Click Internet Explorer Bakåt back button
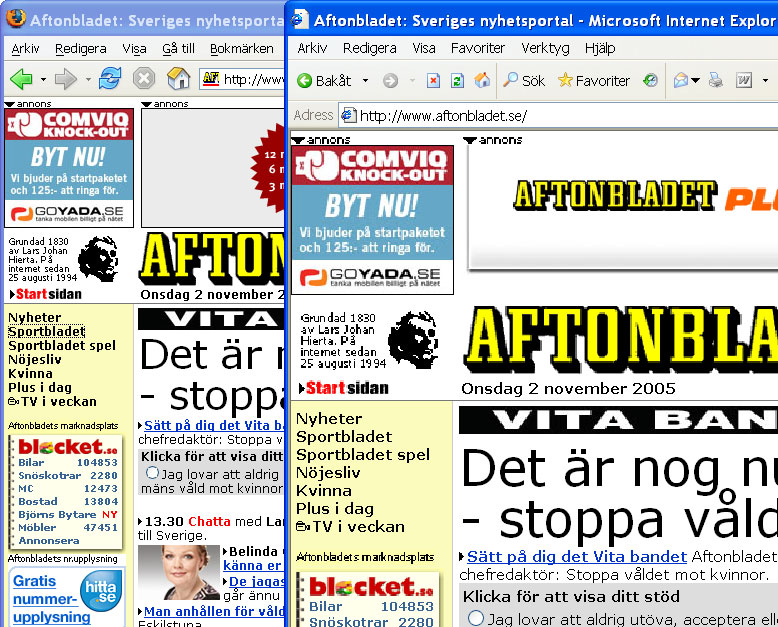The height and width of the screenshot is (627, 778). pos(324,80)
